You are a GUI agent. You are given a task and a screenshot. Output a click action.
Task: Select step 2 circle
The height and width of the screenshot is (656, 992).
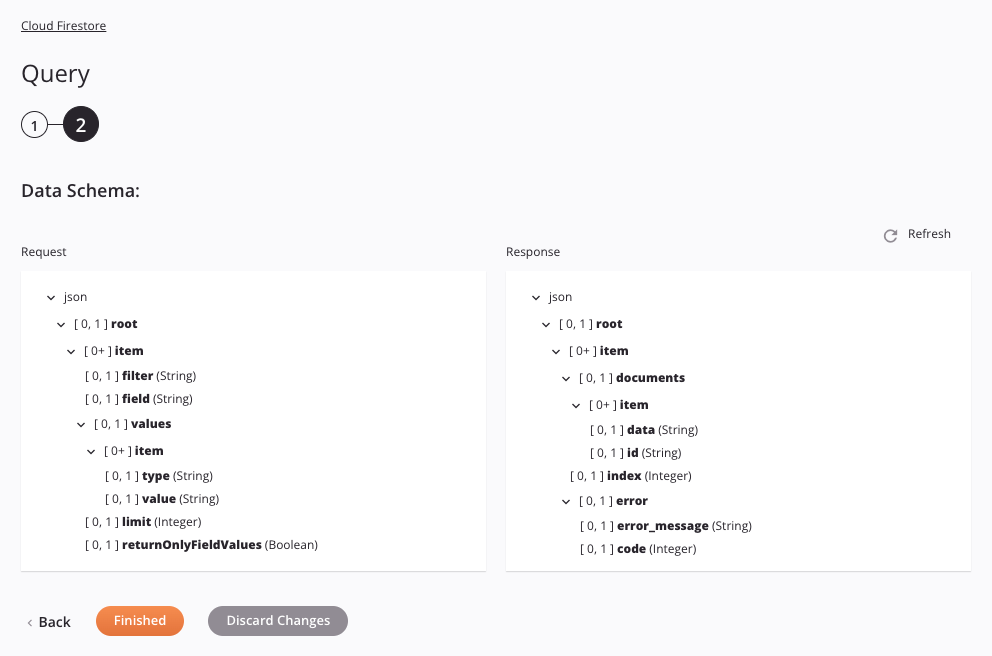[81, 126]
